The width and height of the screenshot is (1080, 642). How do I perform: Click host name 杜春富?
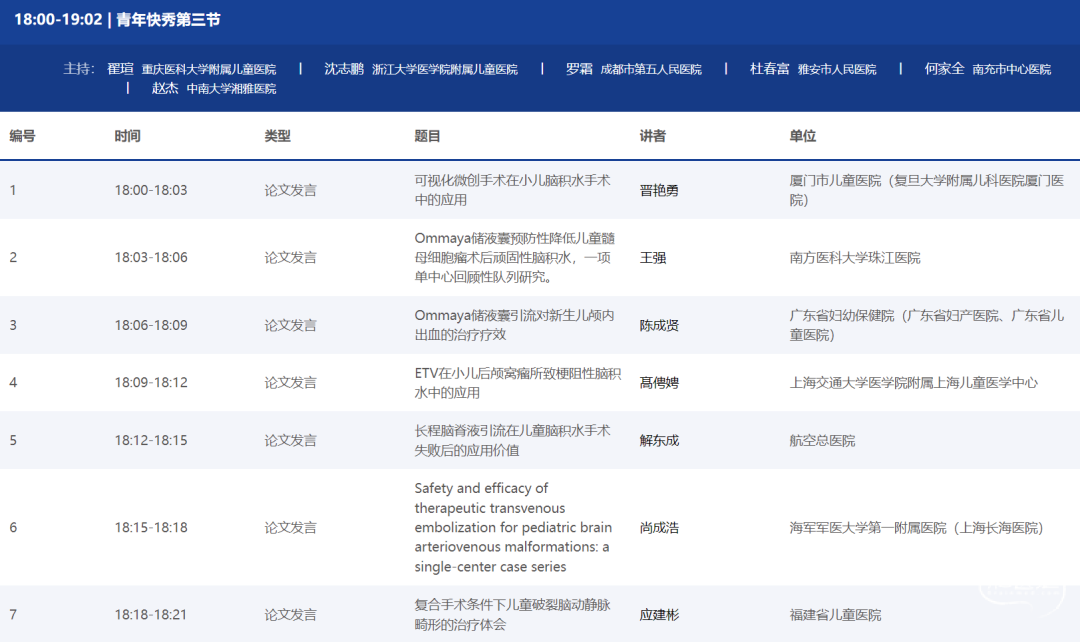tap(770, 69)
